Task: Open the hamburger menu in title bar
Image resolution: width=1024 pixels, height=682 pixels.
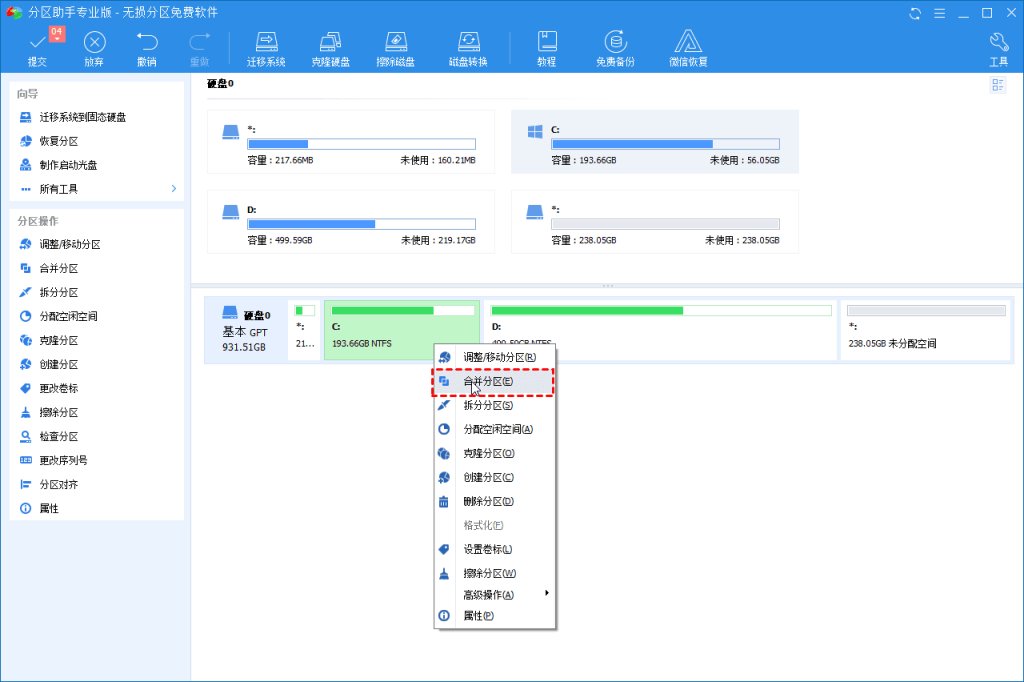Action: 939,13
